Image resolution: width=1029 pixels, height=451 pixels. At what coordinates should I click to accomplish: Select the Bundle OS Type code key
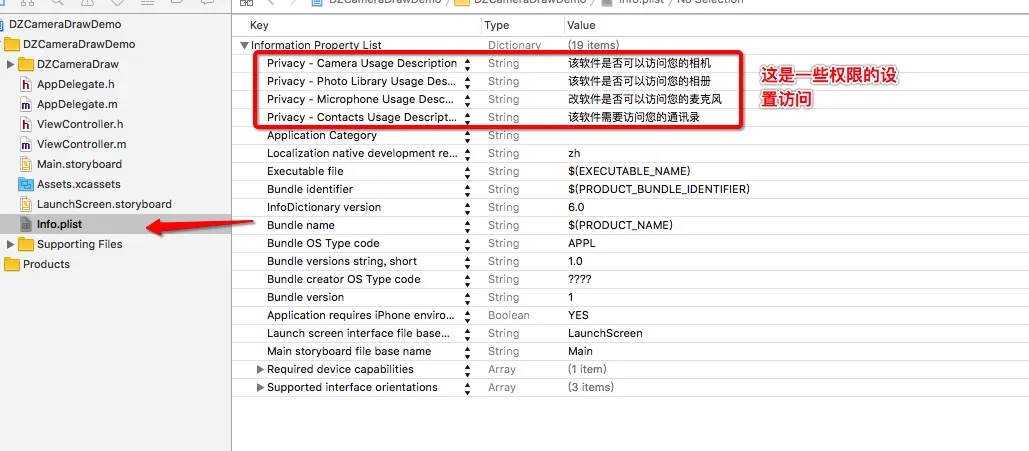[323, 243]
